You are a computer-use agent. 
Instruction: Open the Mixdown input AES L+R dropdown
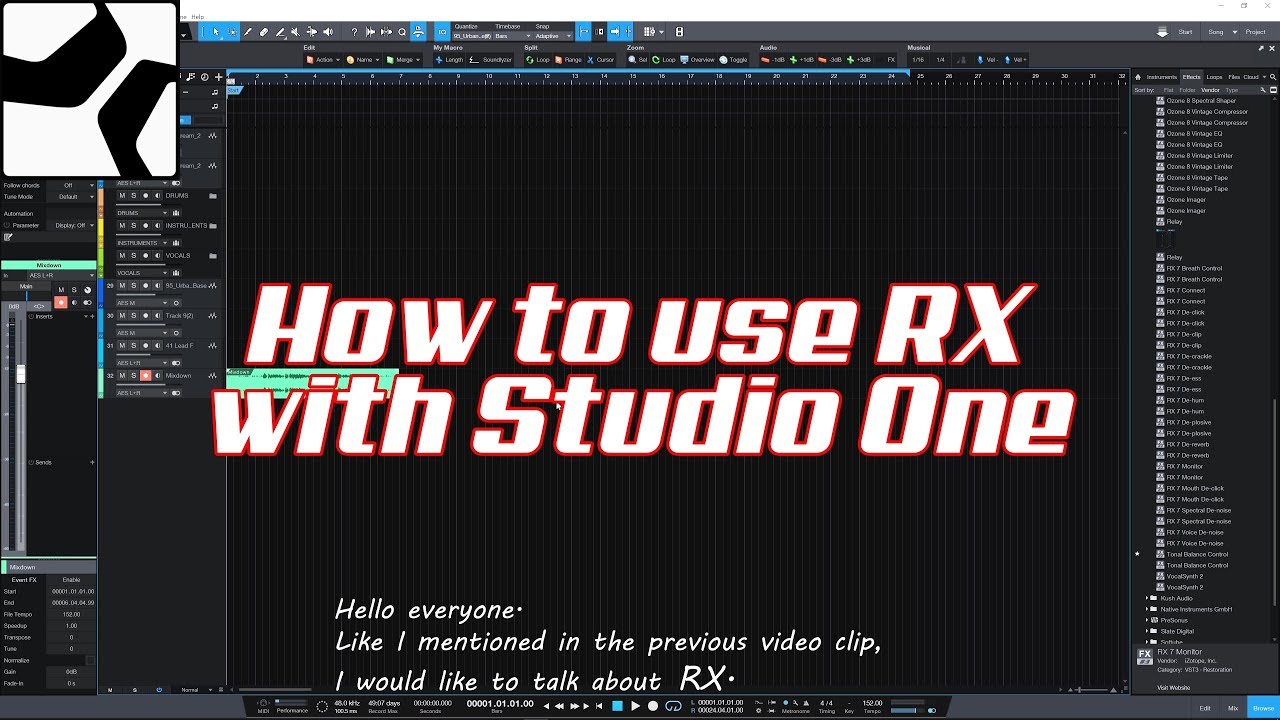pyautogui.click(x=62, y=275)
